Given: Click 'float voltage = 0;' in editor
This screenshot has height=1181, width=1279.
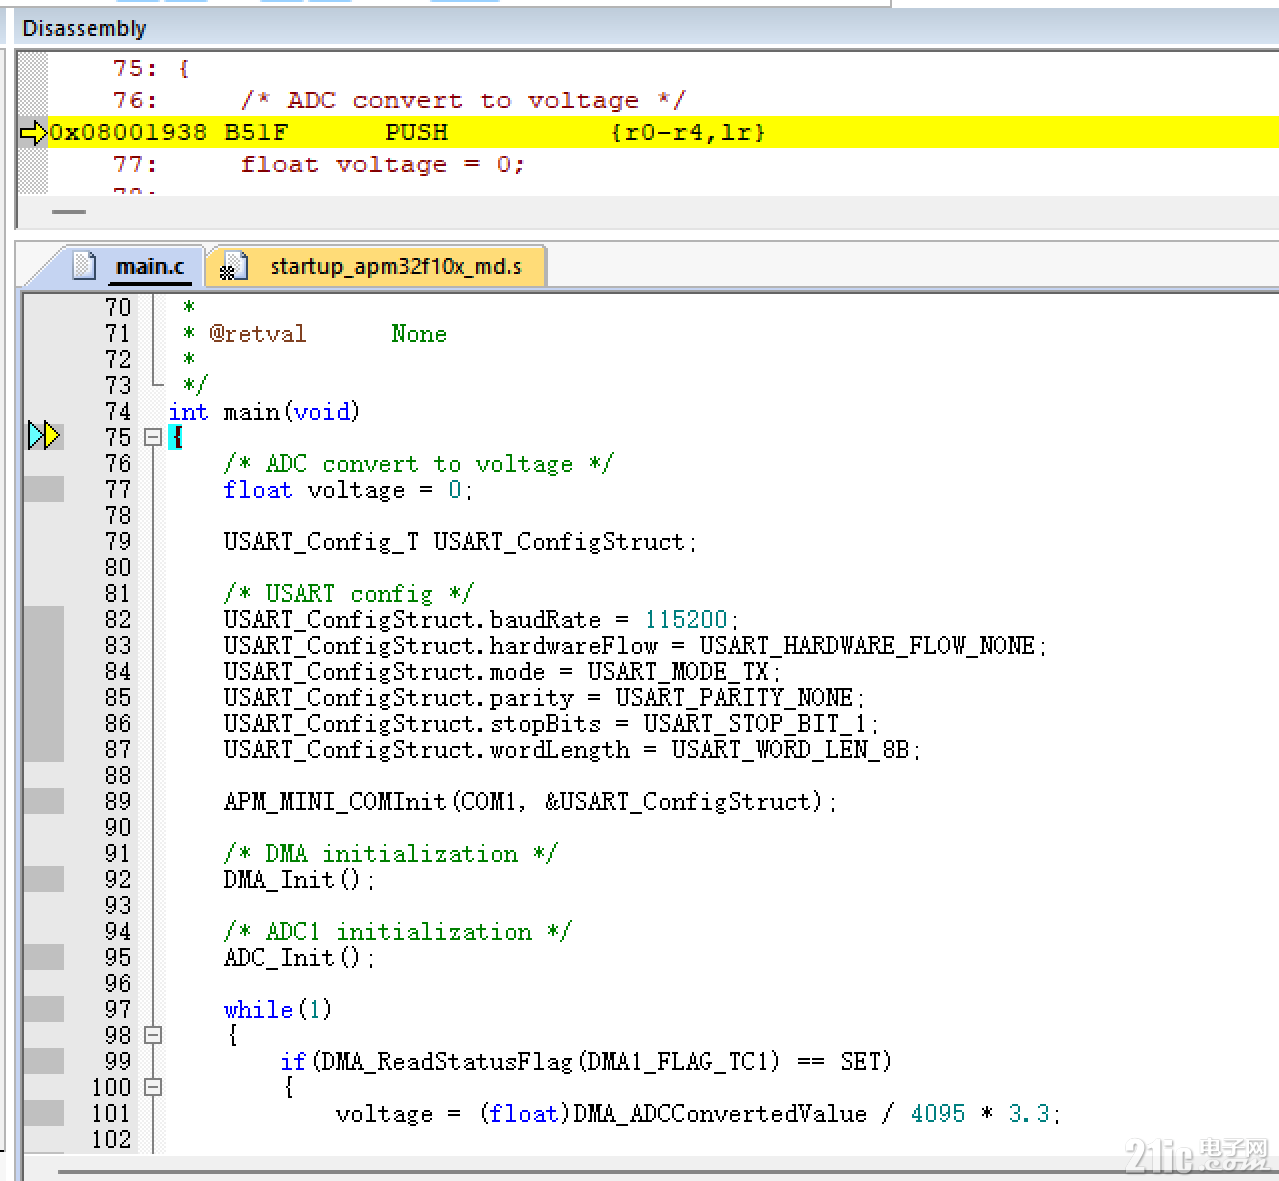Looking at the screenshot, I should coord(348,490).
